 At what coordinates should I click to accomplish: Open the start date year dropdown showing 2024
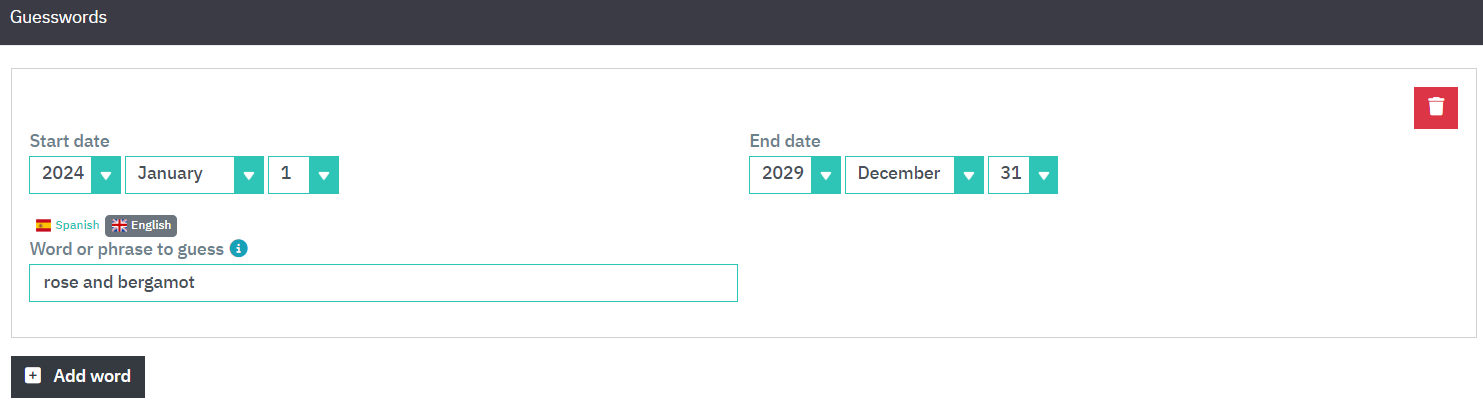point(64,174)
